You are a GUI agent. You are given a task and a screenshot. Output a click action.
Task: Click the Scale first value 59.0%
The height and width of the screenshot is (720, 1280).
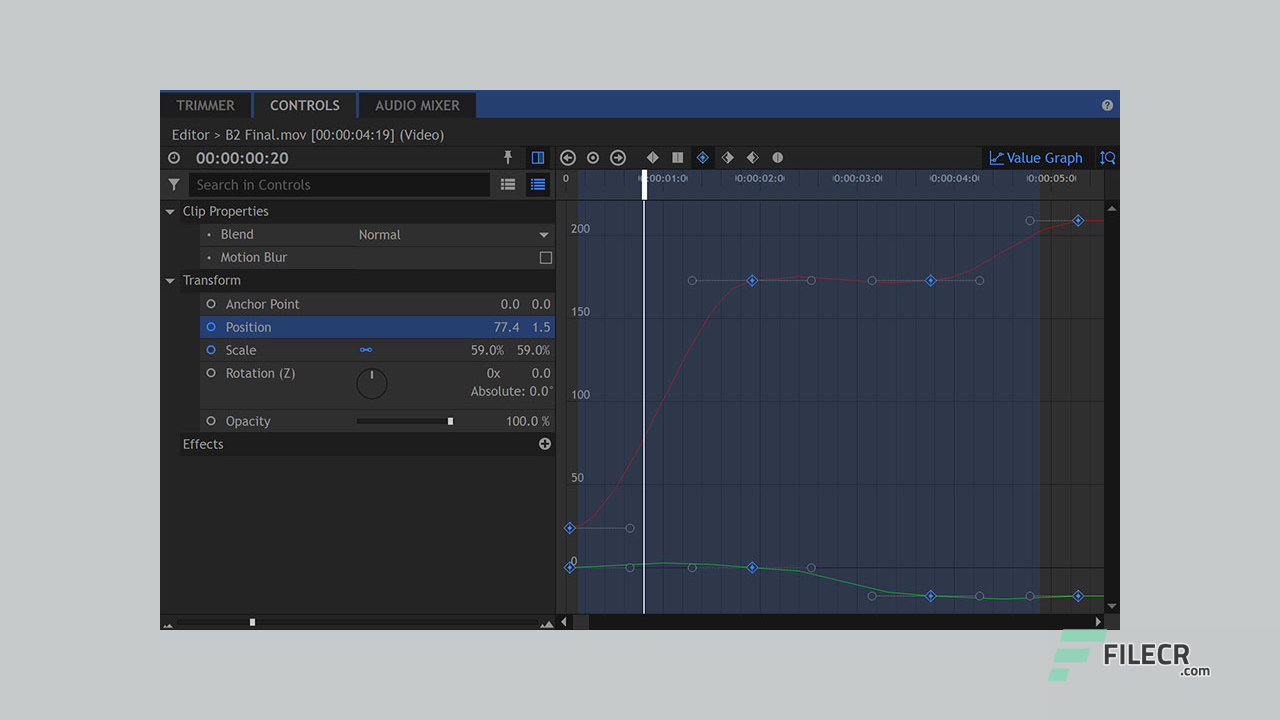click(x=487, y=350)
